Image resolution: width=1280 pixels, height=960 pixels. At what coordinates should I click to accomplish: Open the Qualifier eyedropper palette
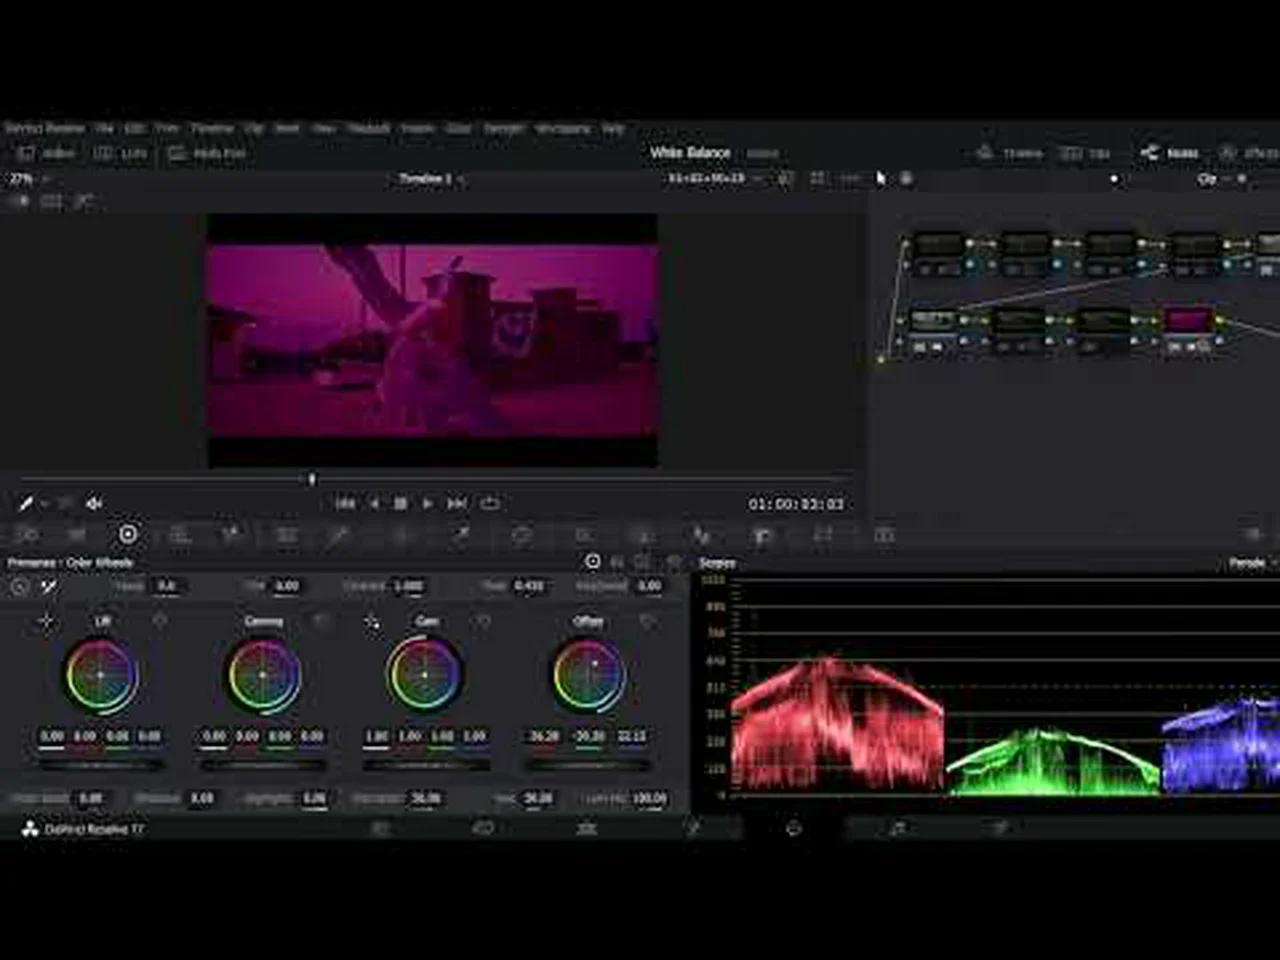point(461,535)
